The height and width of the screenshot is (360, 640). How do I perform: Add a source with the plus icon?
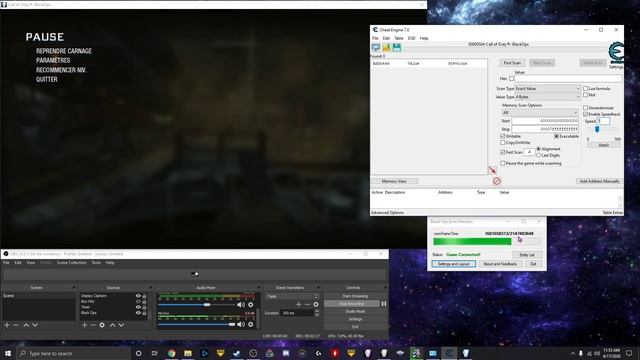[x=84, y=325]
